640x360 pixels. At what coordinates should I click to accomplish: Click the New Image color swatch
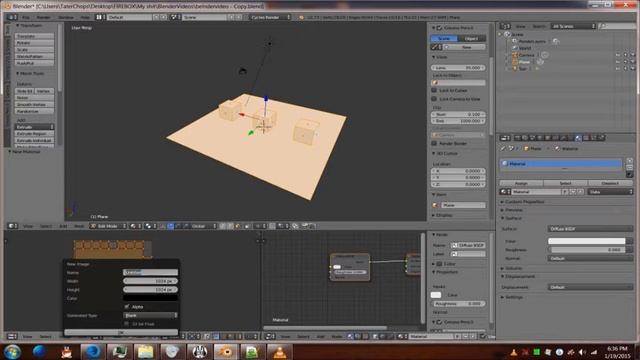point(150,298)
